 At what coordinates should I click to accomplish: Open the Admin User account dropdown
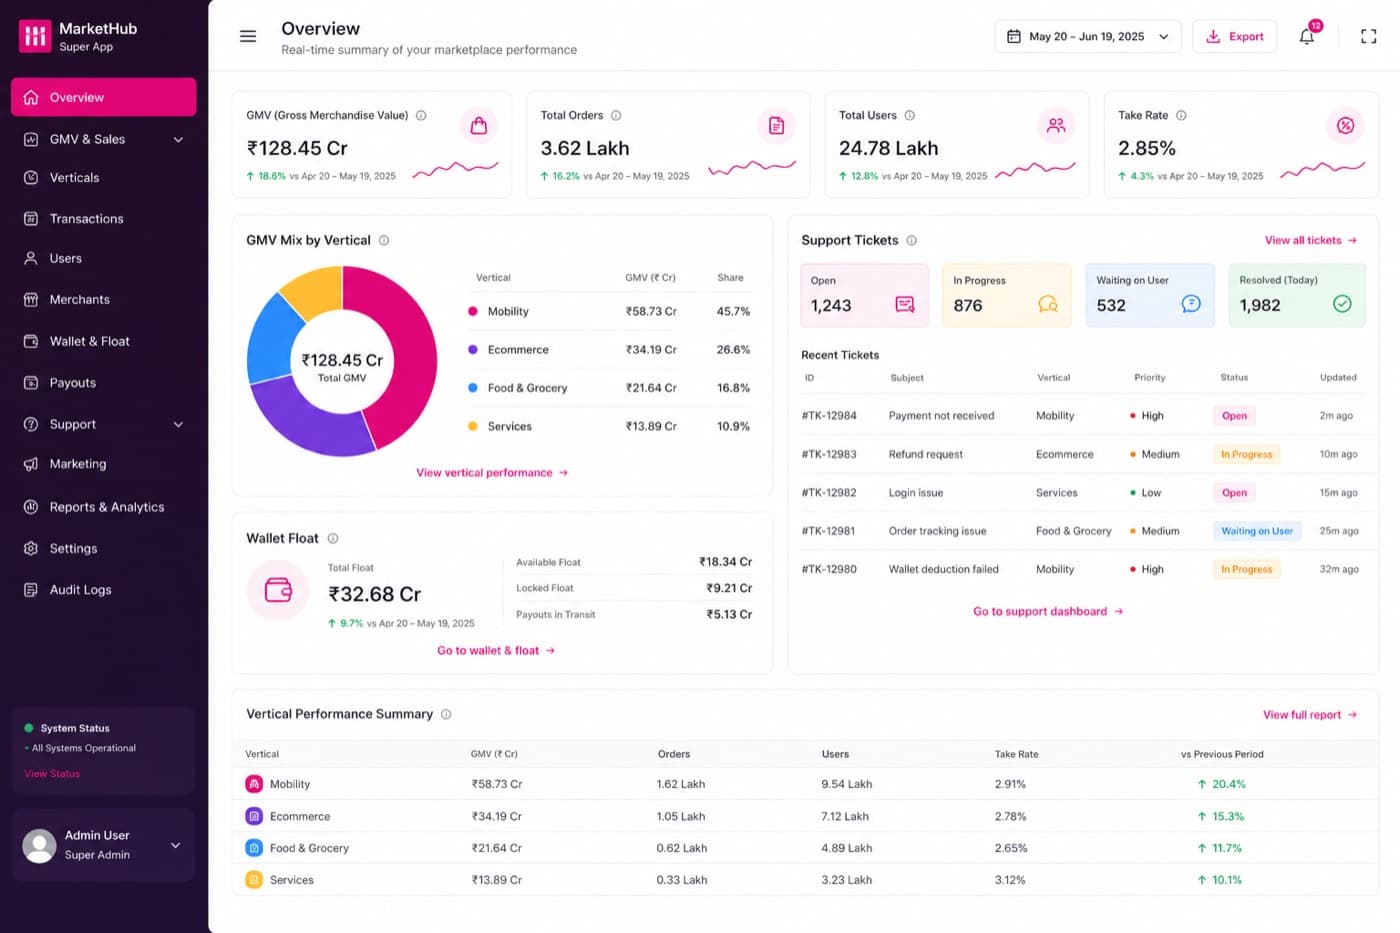pyautogui.click(x=176, y=845)
